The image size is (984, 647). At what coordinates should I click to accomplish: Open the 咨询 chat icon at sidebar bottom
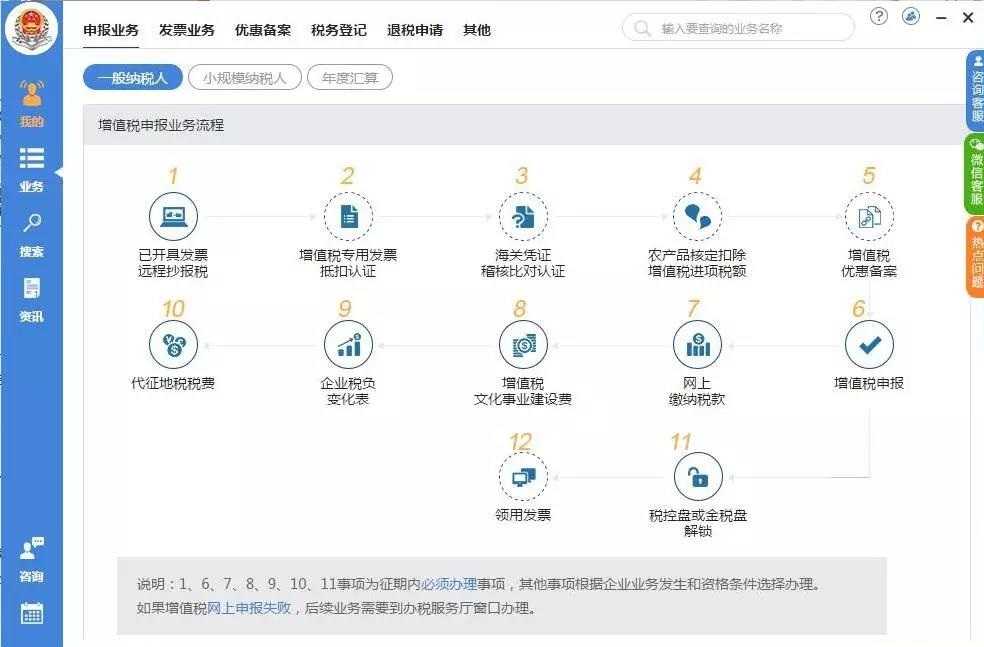31,560
